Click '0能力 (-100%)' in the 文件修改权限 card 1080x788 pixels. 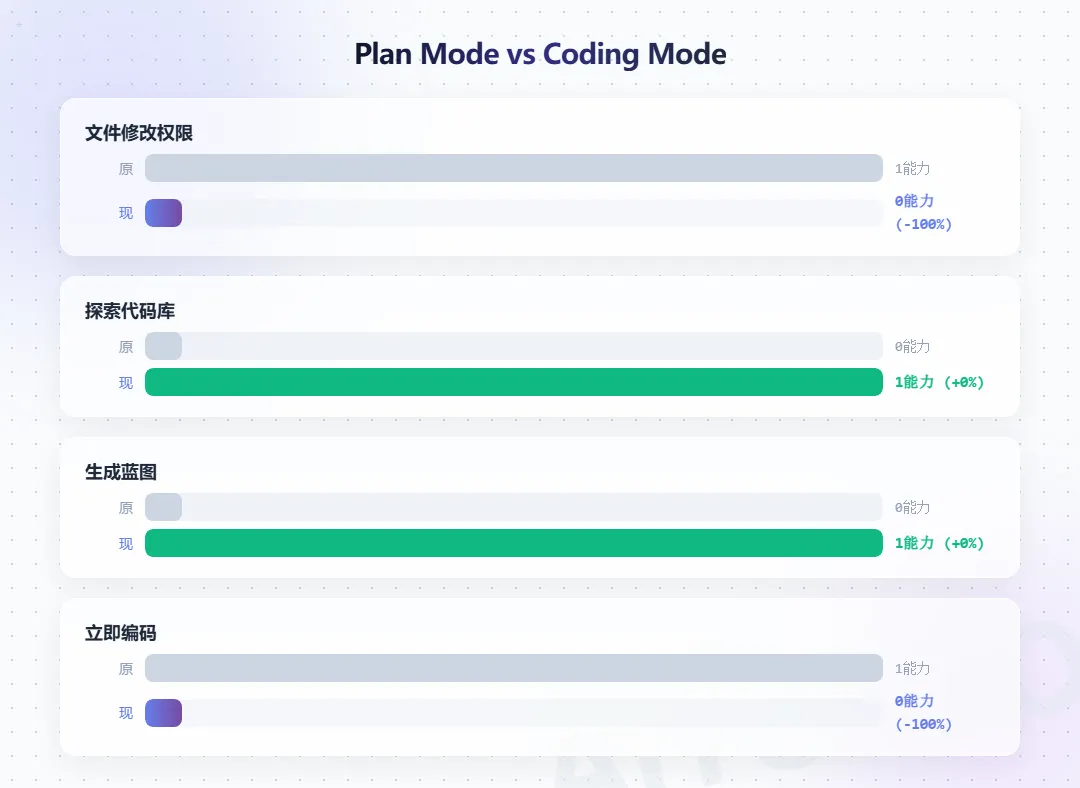click(x=923, y=212)
